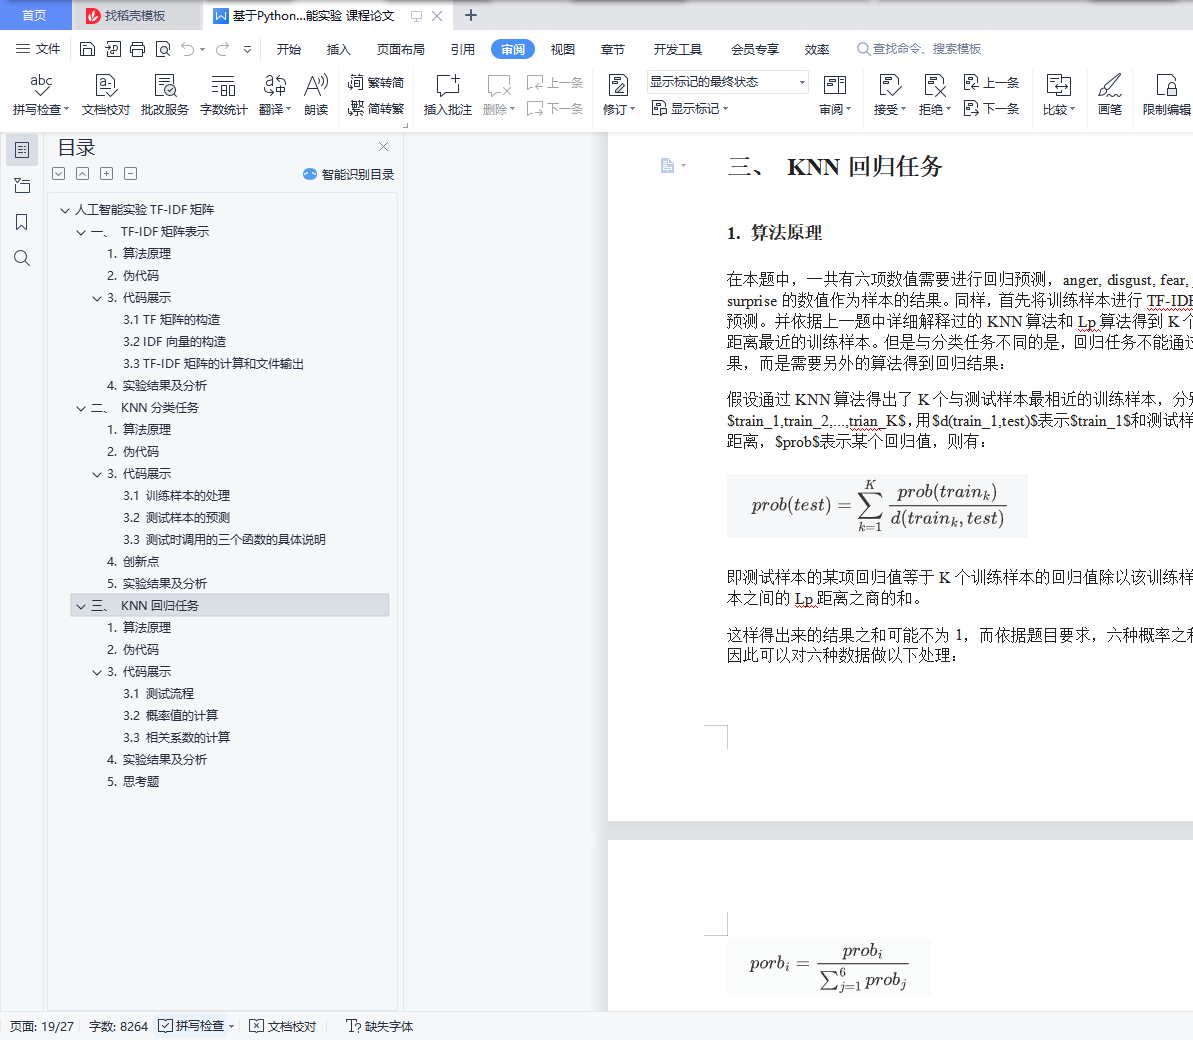Go to the previous revision with 上一条
Image resolution: width=1193 pixels, height=1040 pixels.
click(991, 82)
